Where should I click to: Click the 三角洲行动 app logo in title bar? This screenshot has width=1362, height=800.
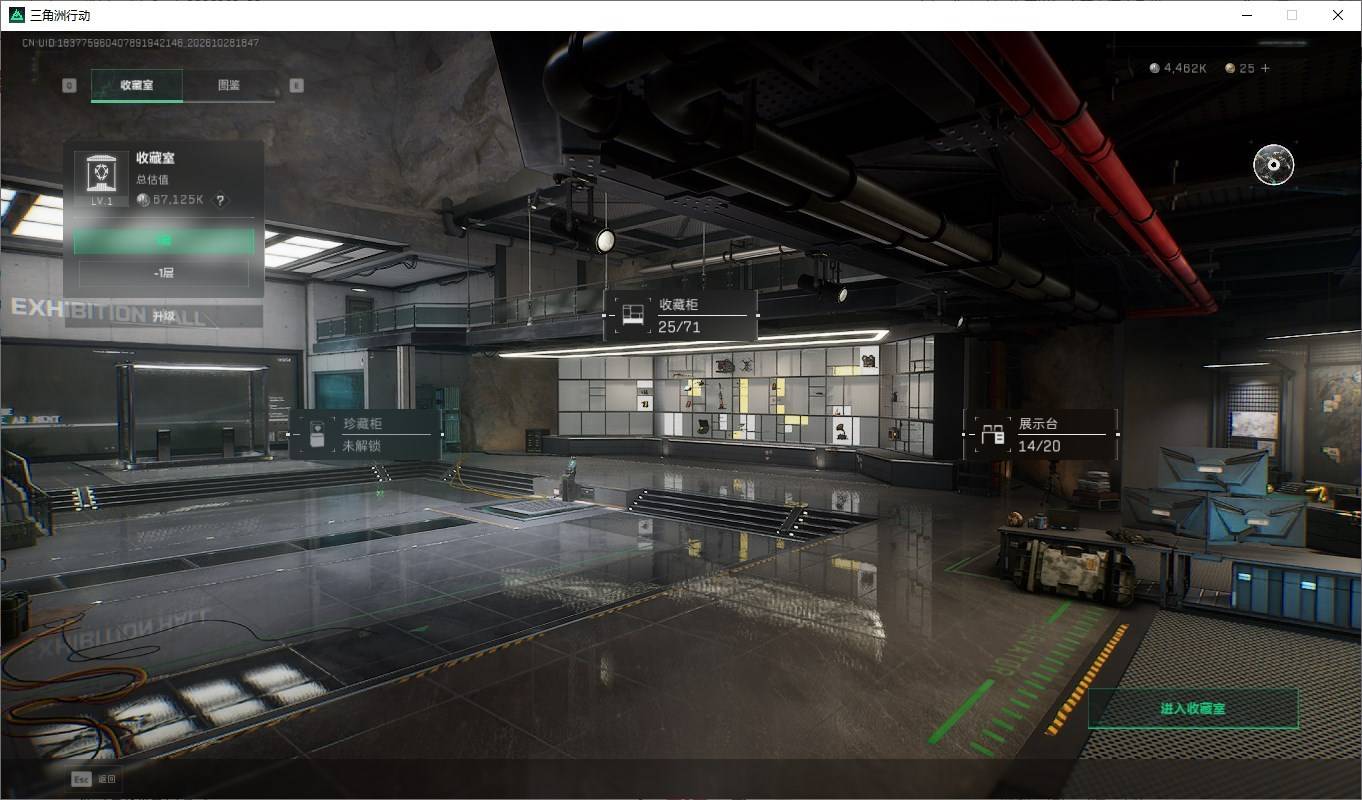pos(17,15)
